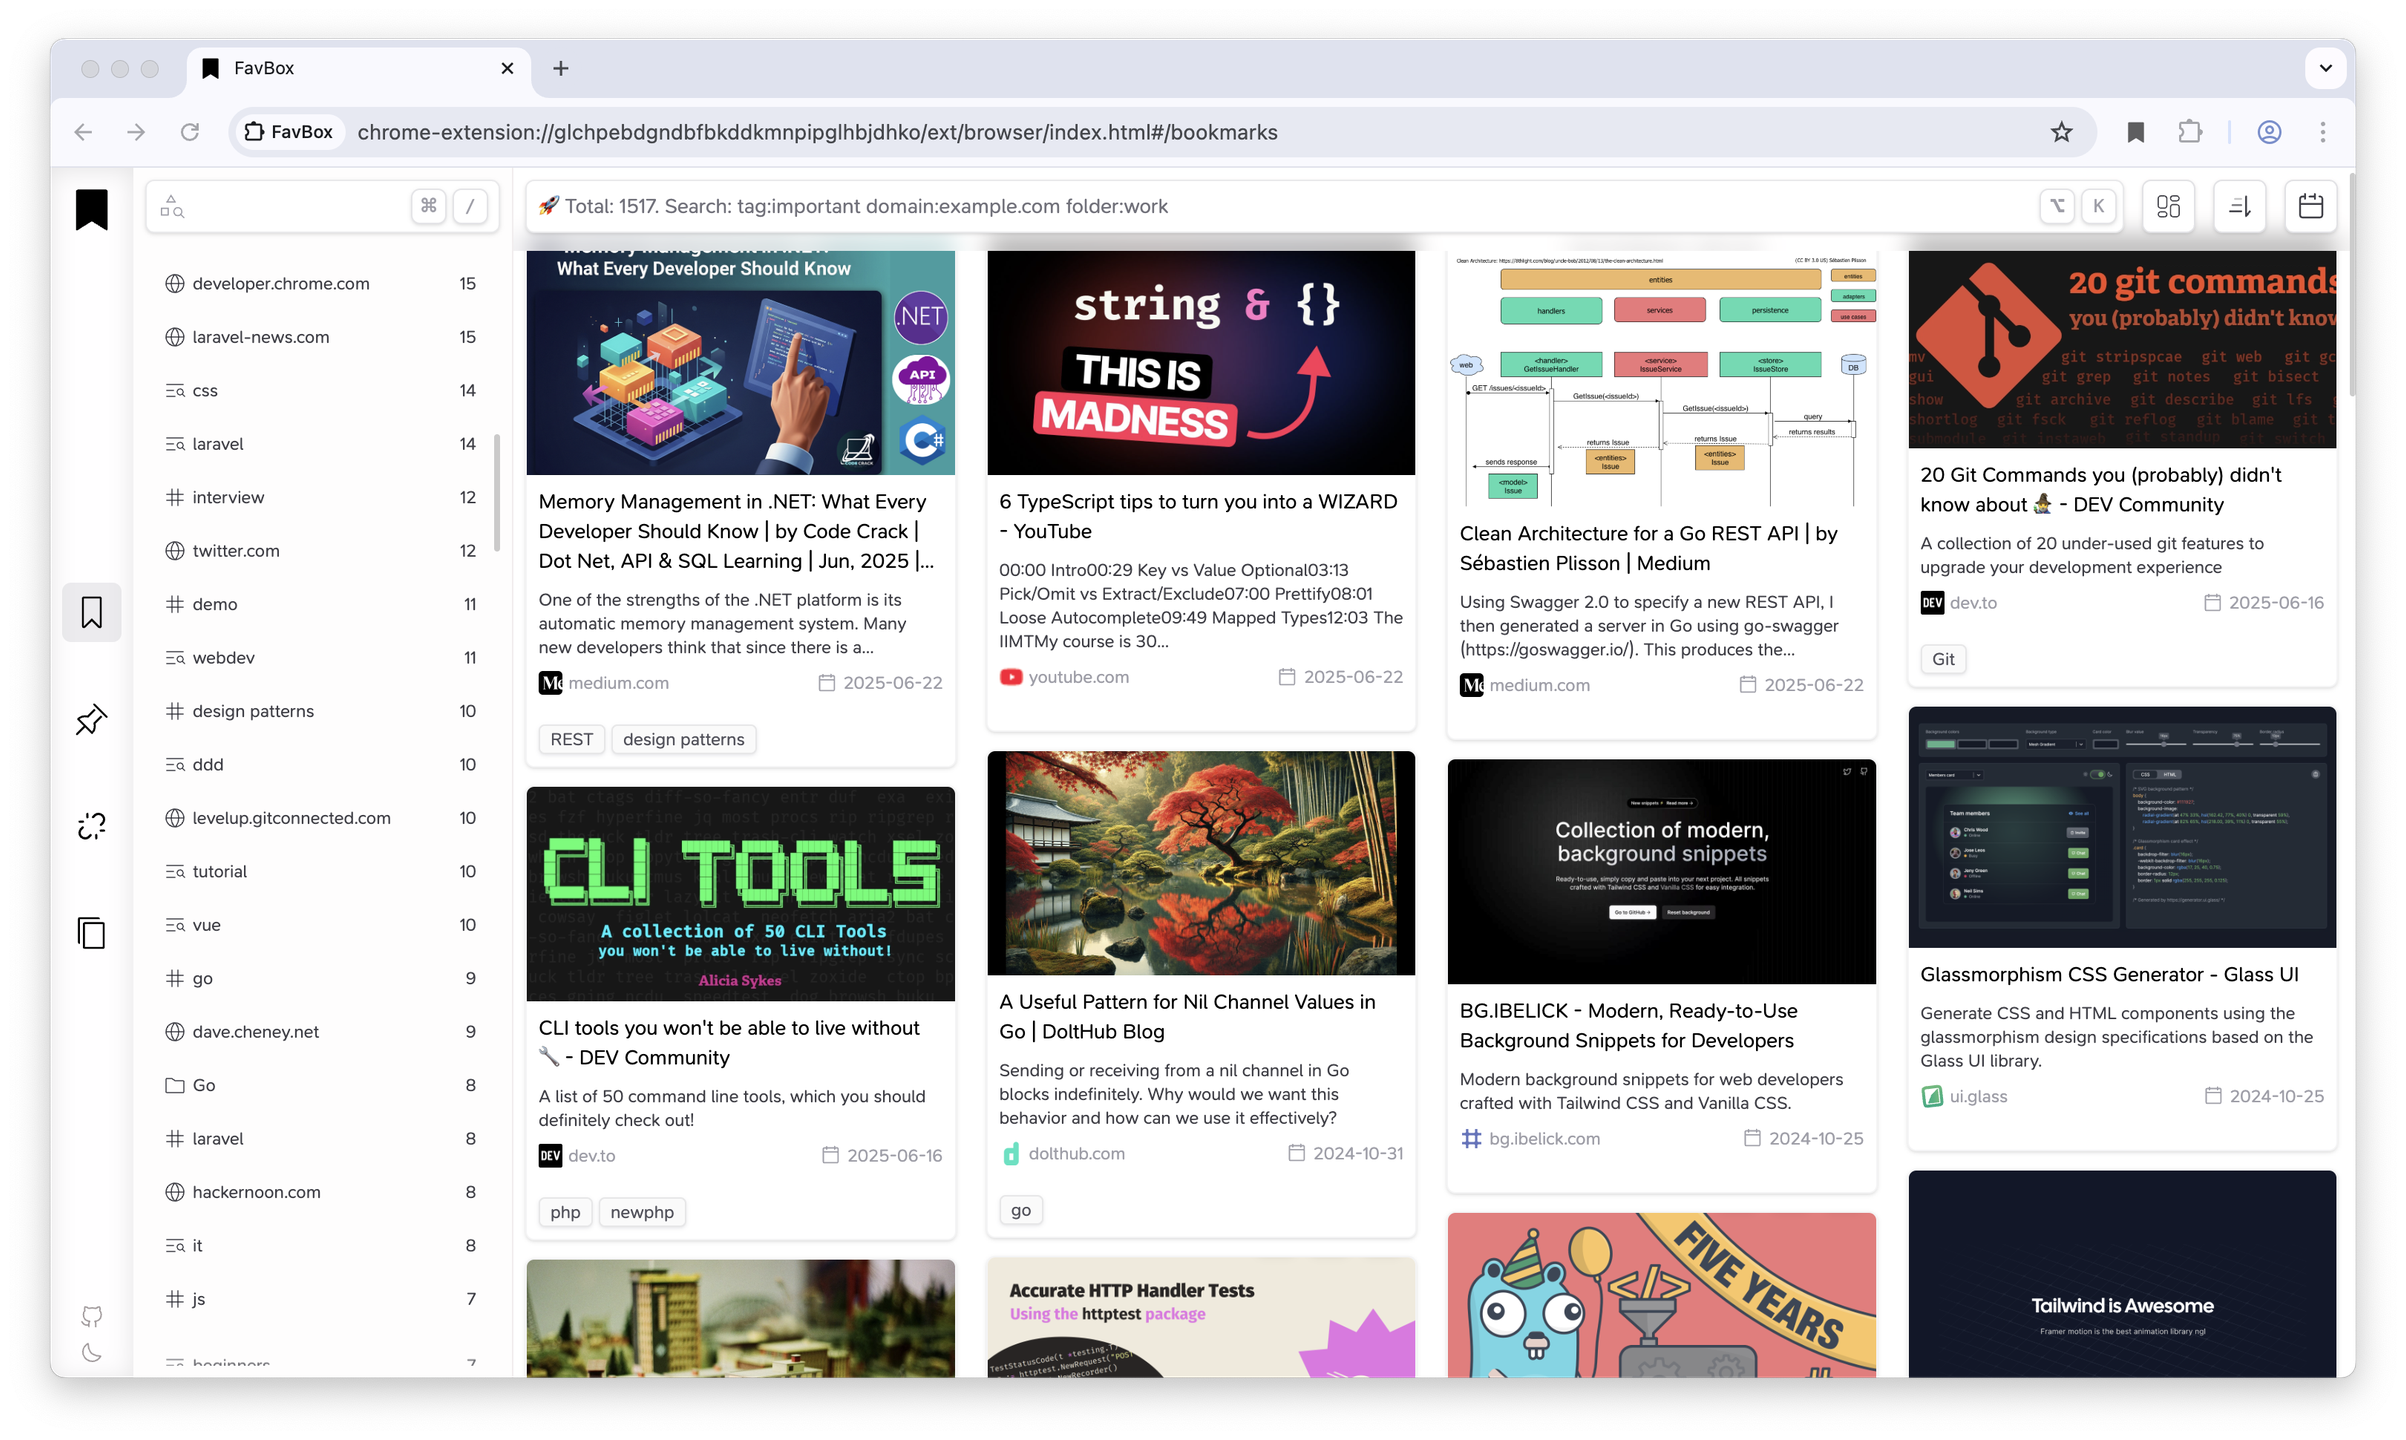Click the broken links health check icon

(x=91, y=826)
